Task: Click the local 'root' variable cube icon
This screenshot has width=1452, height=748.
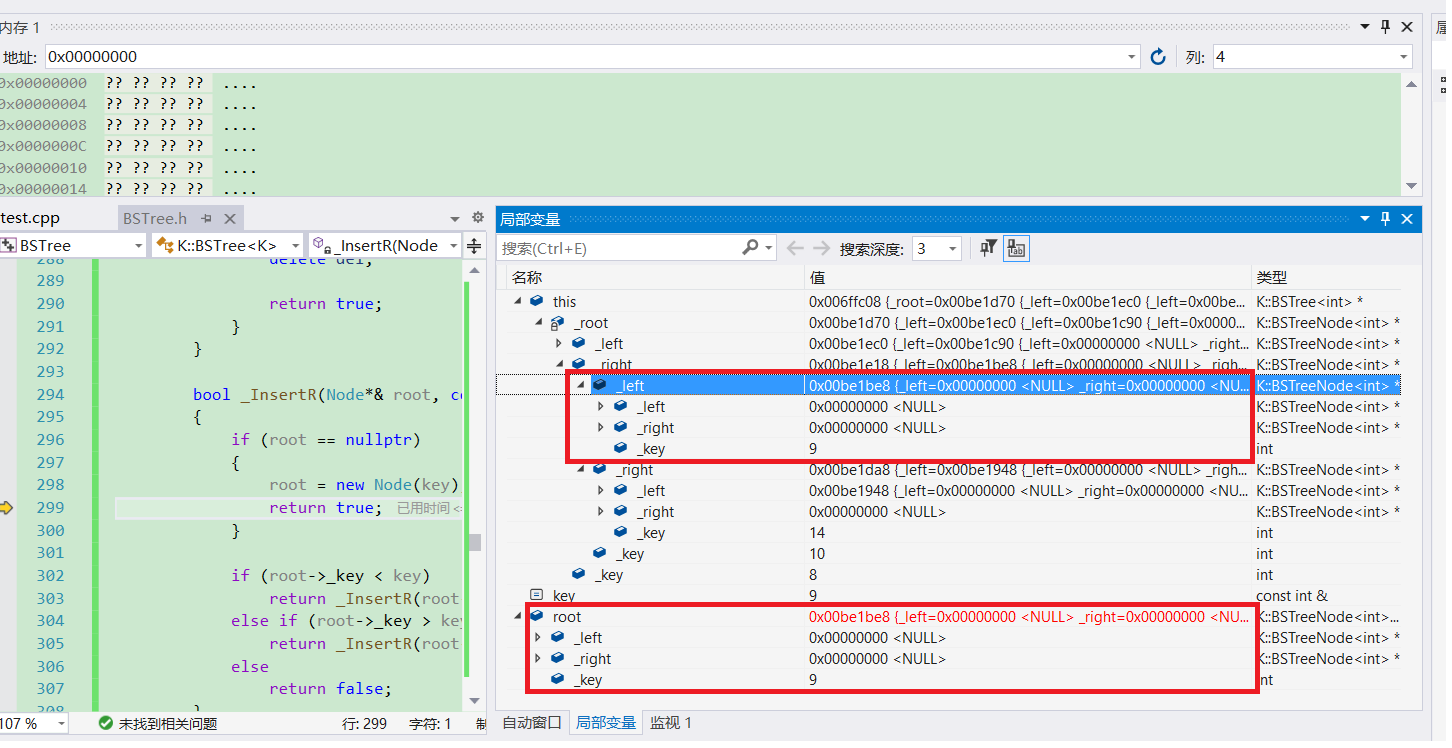Action: click(x=537, y=616)
